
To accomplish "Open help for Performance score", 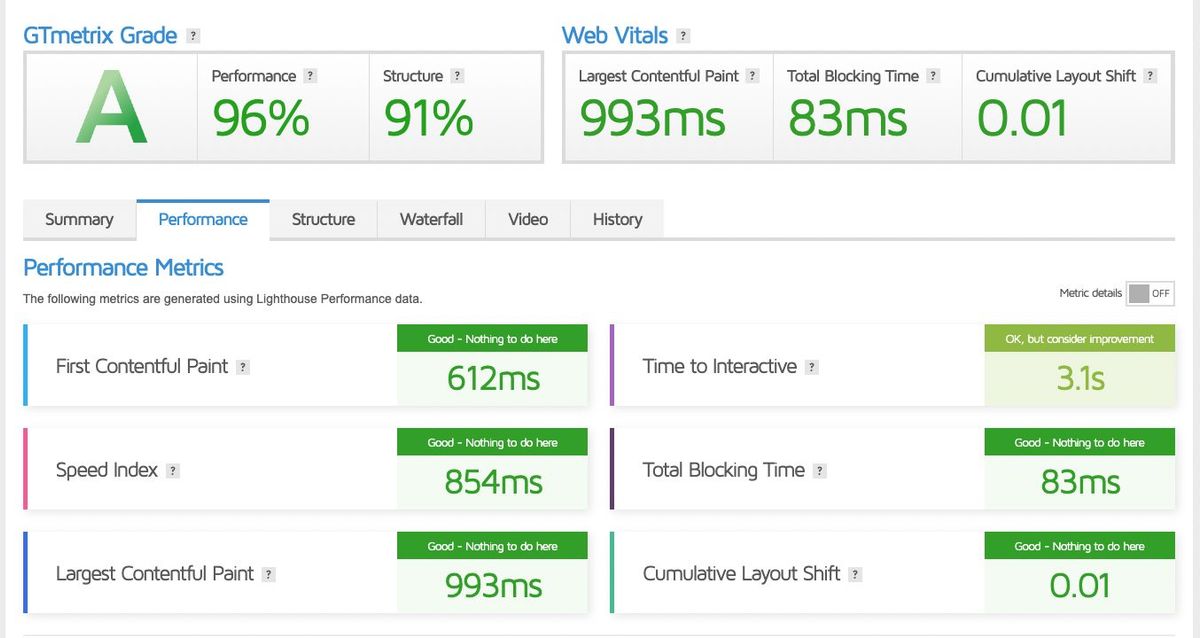I will pyautogui.click(x=310, y=76).
